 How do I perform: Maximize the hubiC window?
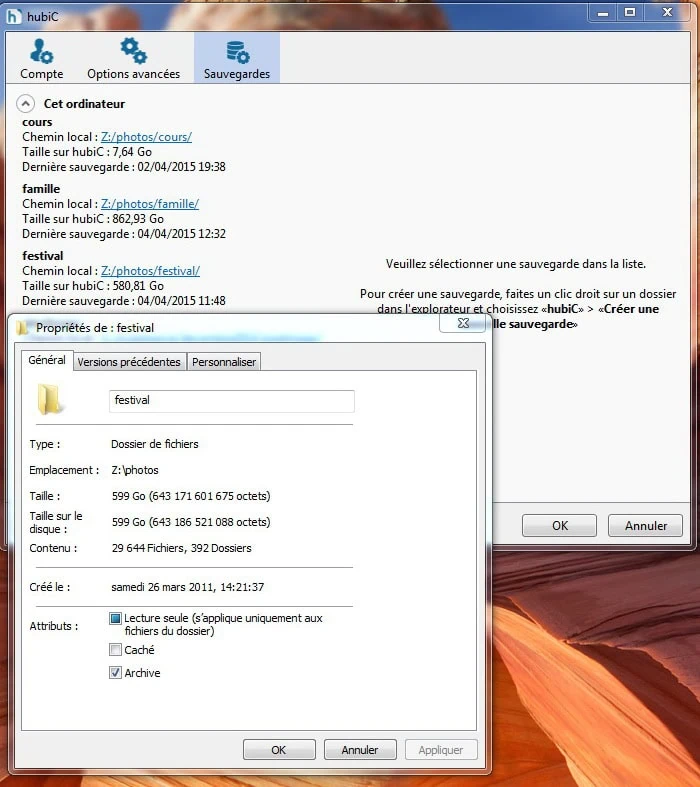(630, 12)
